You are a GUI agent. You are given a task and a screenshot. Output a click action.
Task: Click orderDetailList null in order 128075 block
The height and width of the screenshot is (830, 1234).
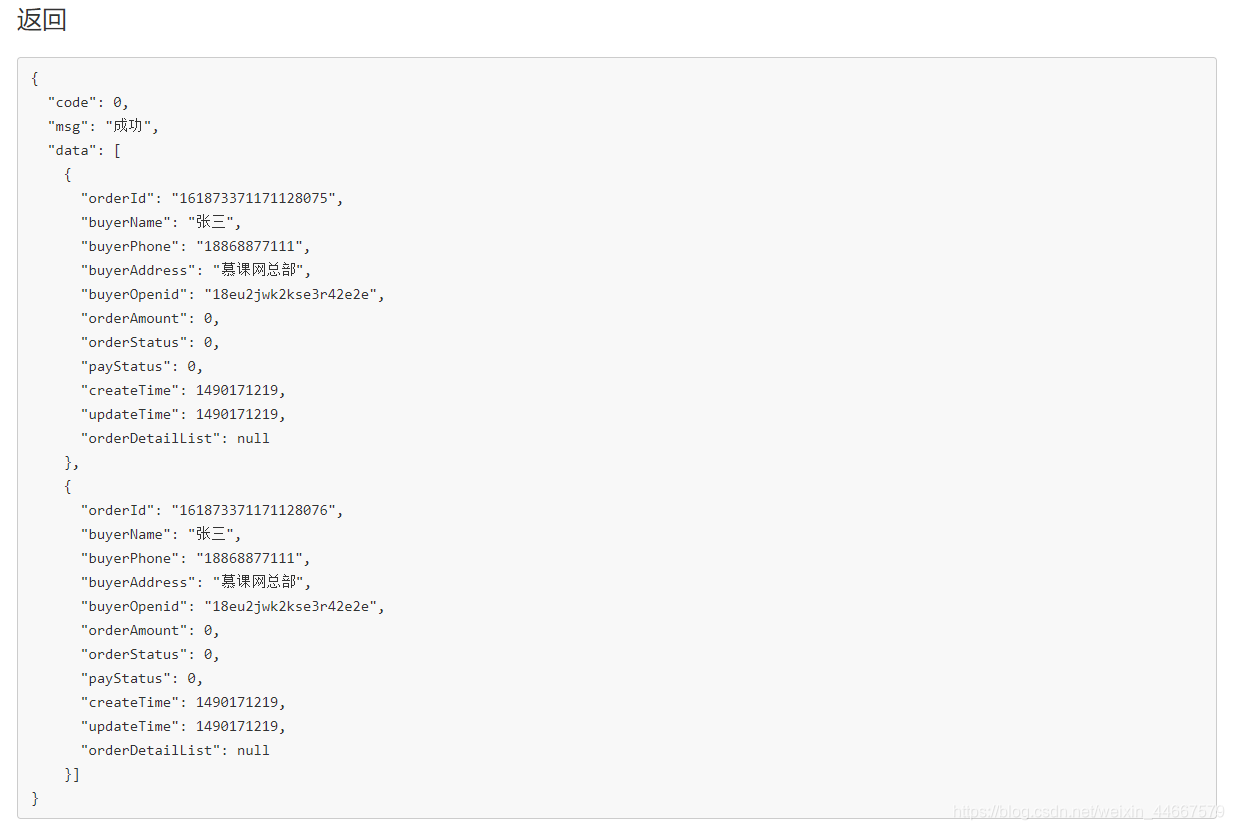click(x=175, y=438)
